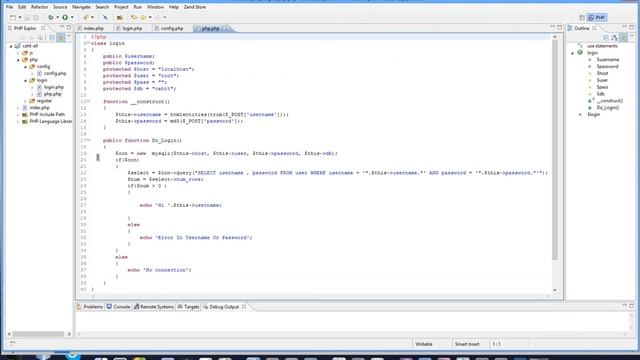Switch to the PHP perspective button
This screenshot has width=640, height=360.
tap(597, 18)
